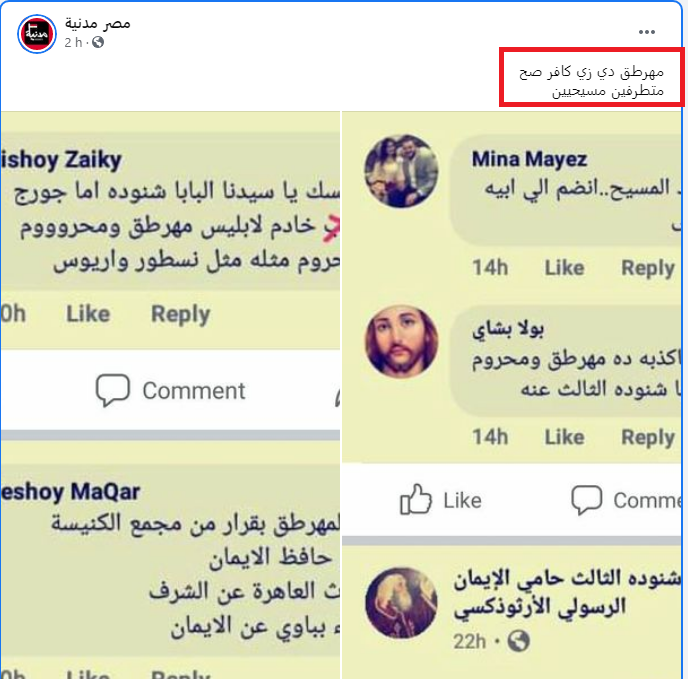Viewport: 688px width, 679px height.
Task: Click the globe public-audience icon beside 2 h
Action: [98, 42]
